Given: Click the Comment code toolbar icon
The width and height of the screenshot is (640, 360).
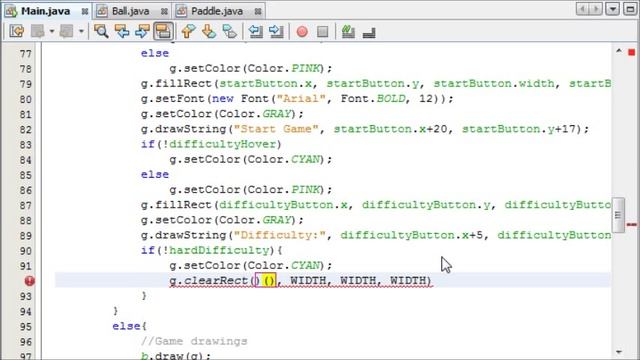Looking at the screenshot, I should coord(348,31).
